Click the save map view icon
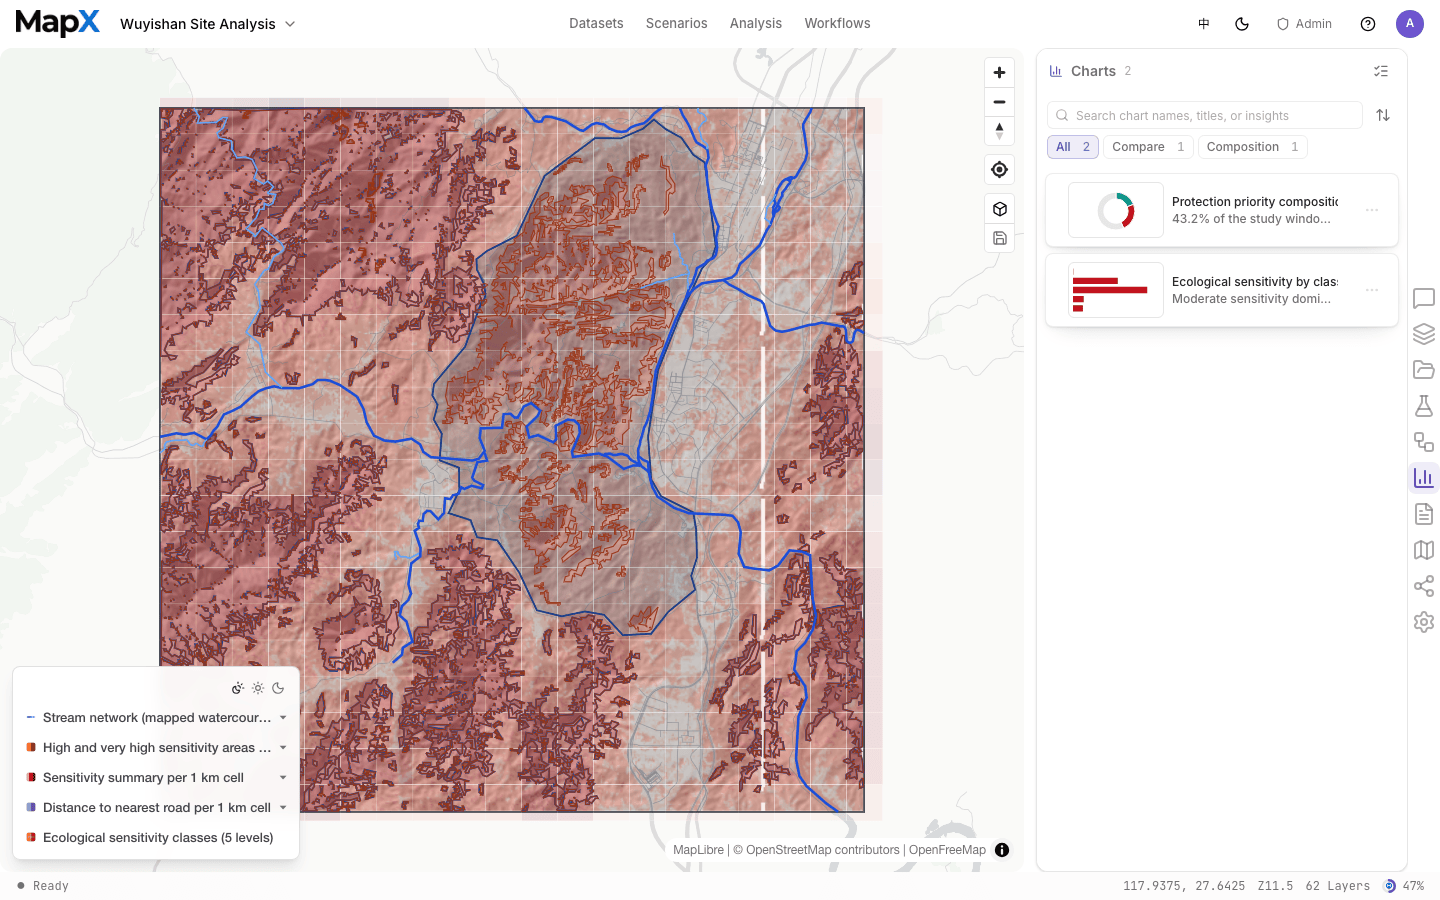The height and width of the screenshot is (900, 1440). click(x=999, y=238)
